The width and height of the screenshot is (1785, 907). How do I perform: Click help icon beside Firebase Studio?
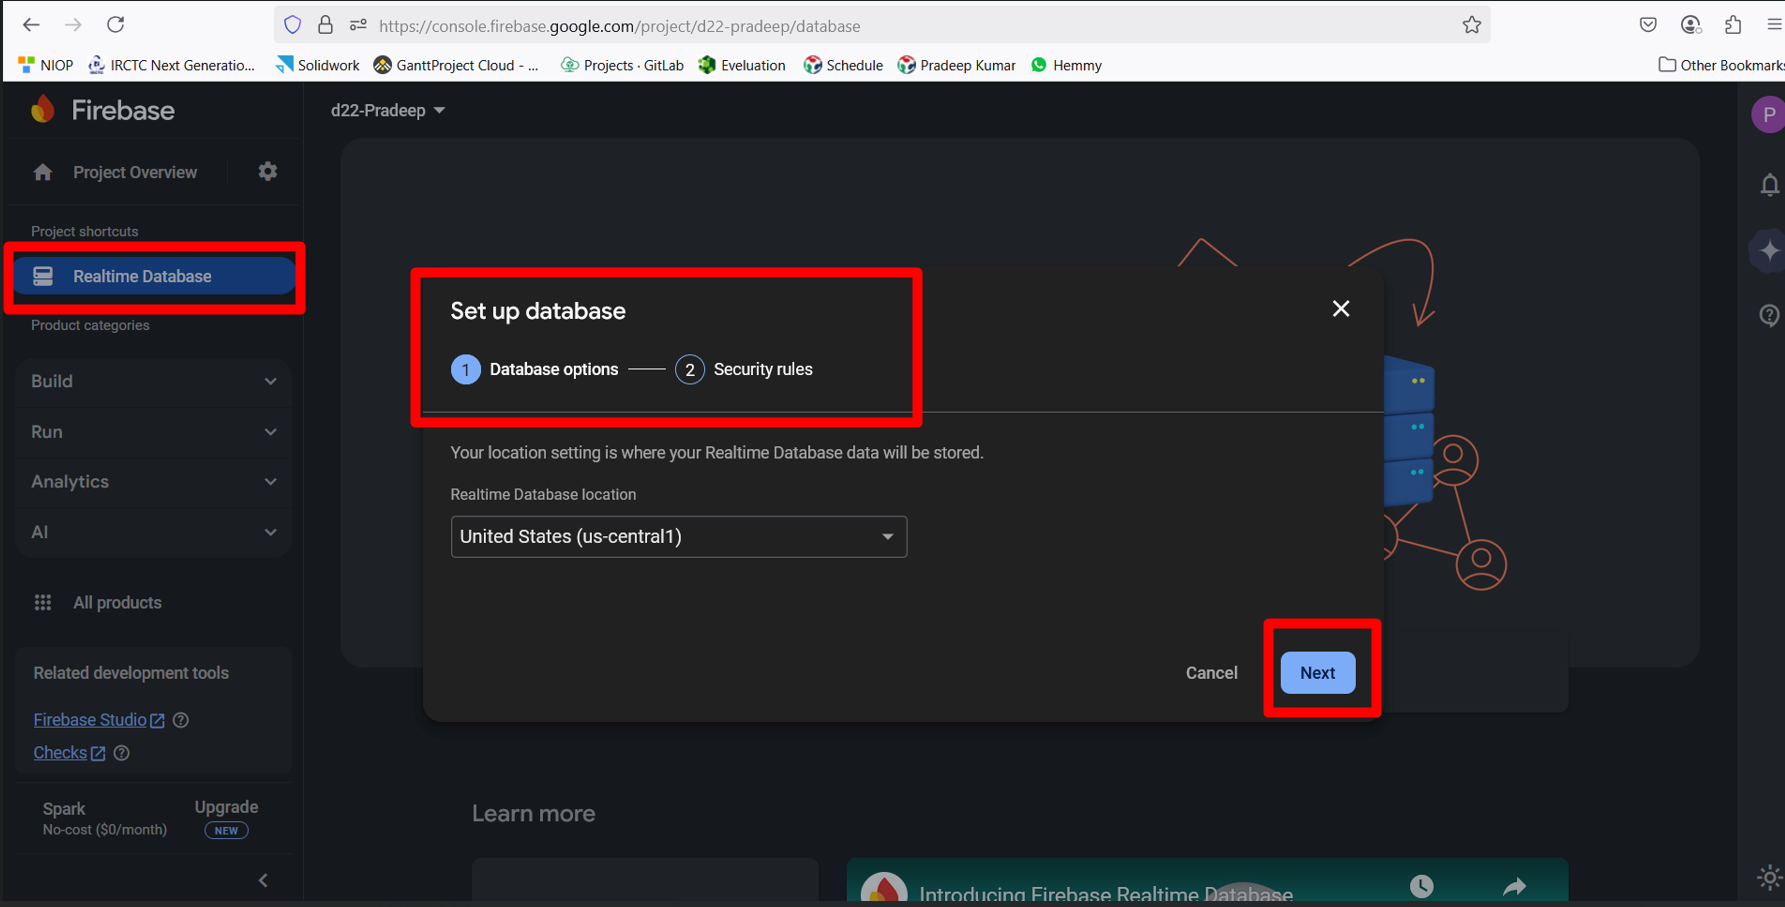181,720
